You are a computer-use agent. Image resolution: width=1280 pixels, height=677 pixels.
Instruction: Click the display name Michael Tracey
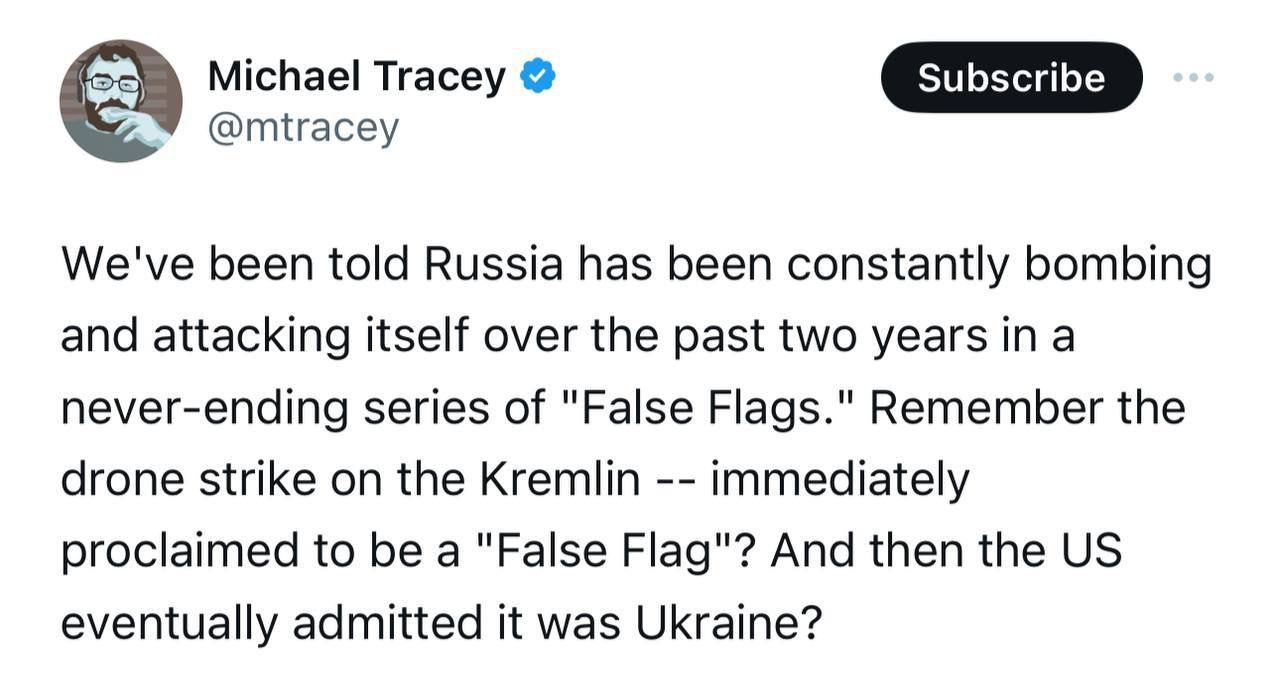357,77
